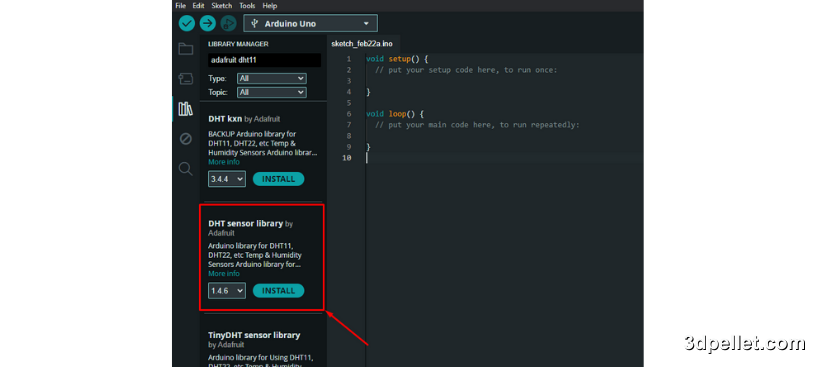Open version 1.4.6 dropdown for DHT sensor library
This screenshot has width=816, height=367.
tap(227, 290)
